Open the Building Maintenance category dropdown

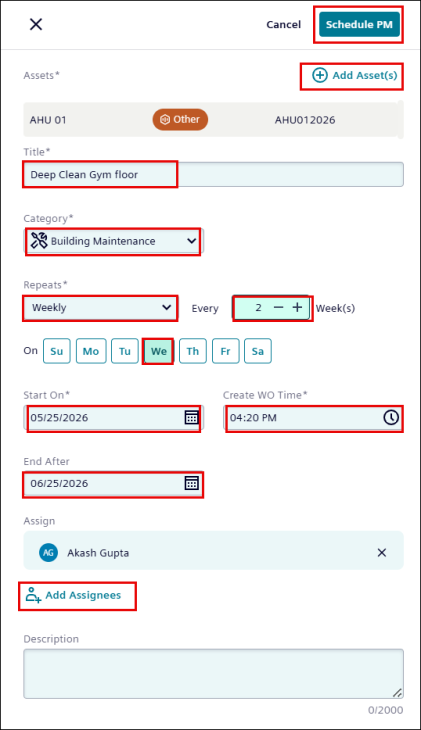tap(114, 241)
